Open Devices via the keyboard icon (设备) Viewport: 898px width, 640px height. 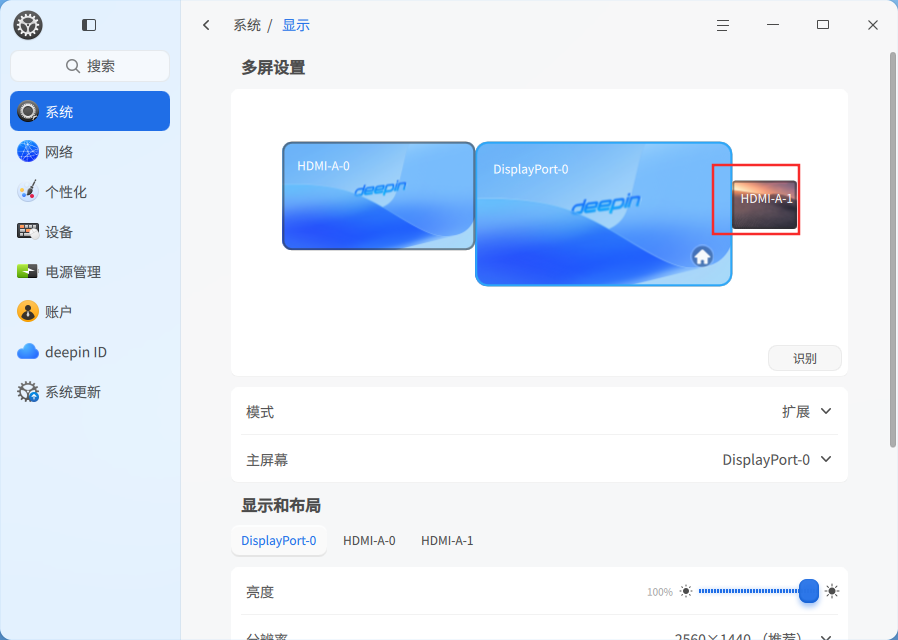click(27, 231)
